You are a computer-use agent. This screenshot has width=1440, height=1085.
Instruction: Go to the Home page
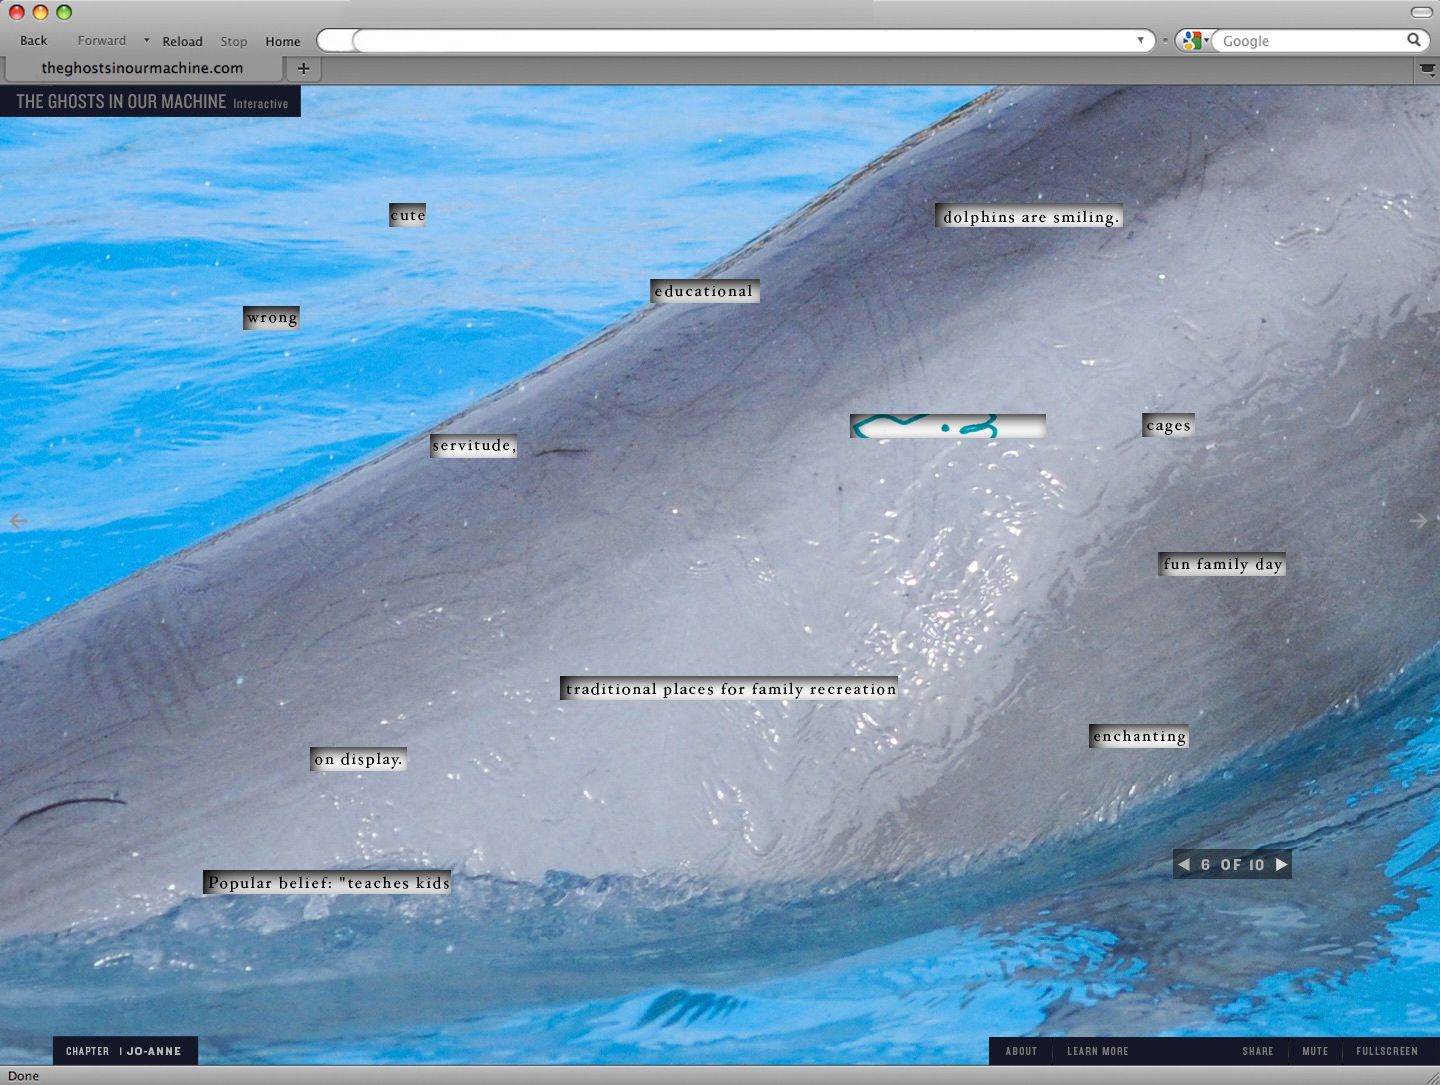283,41
